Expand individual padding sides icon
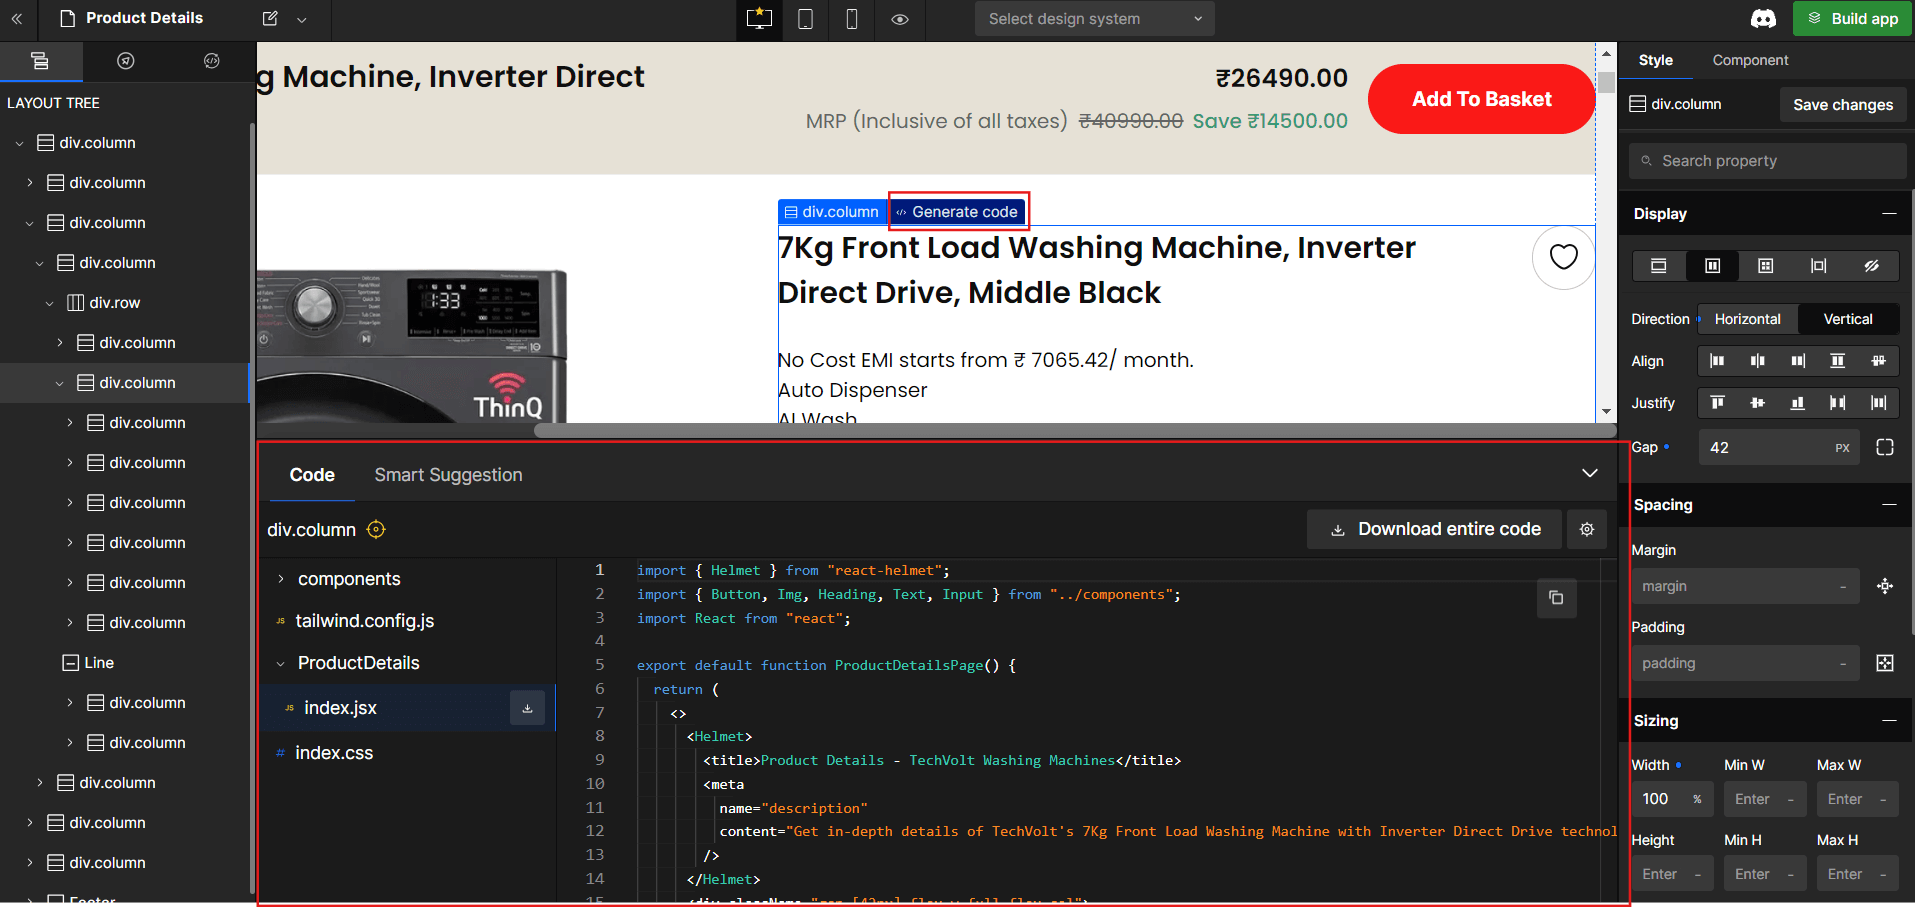1915x907 pixels. coord(1885,663)
